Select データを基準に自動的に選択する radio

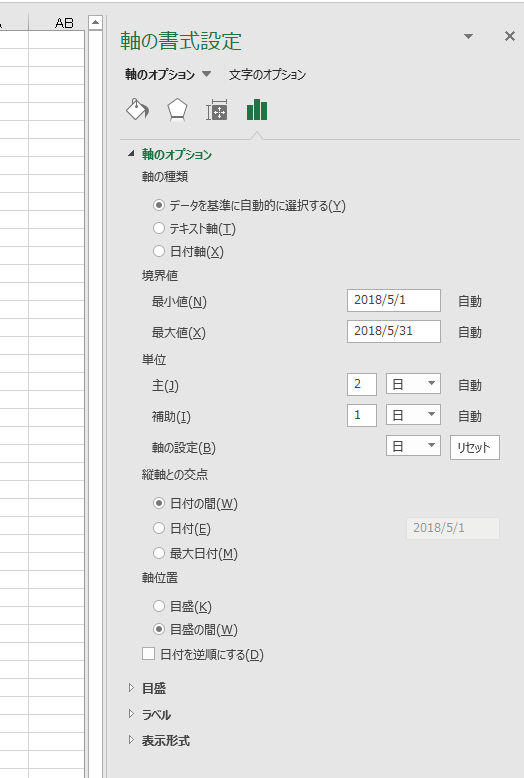coord(159,205)
